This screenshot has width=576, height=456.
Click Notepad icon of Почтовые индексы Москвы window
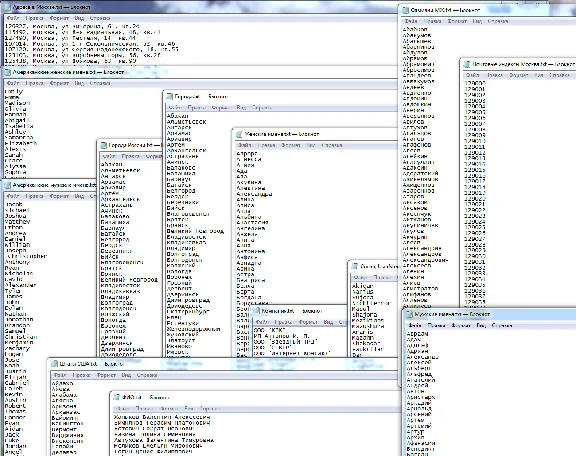click(x=467, y=64)
